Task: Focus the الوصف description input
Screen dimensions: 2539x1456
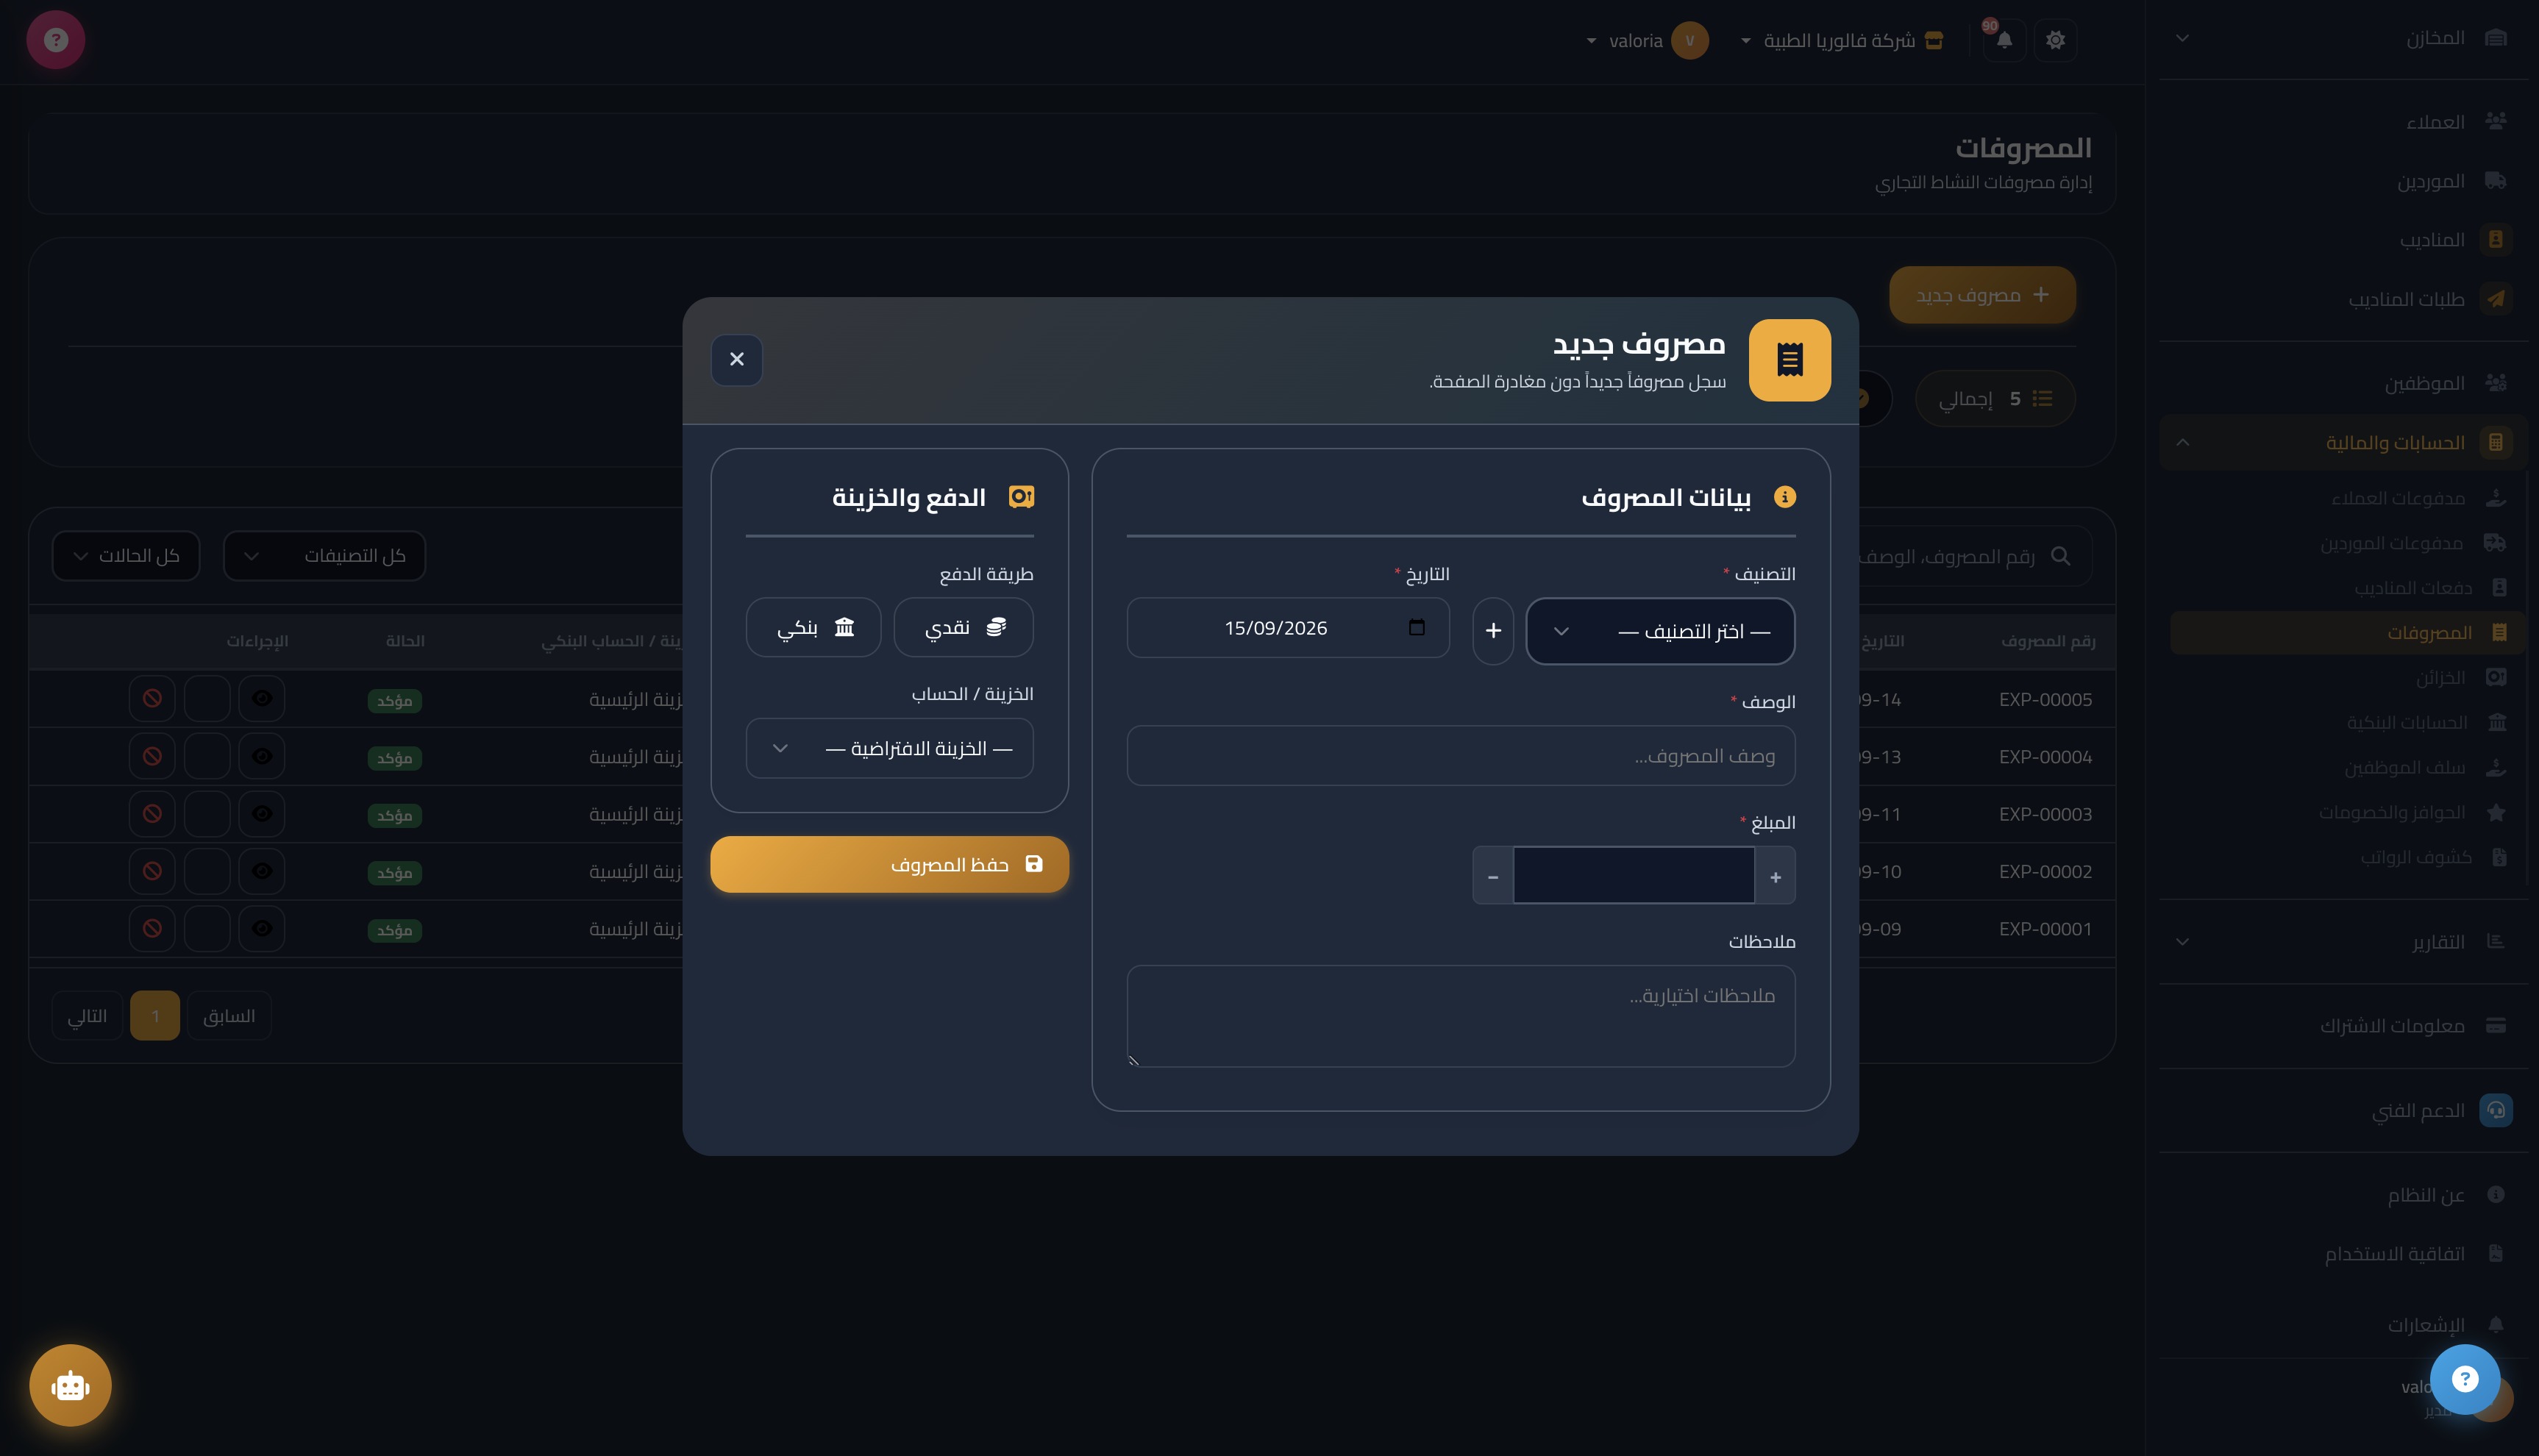Action: pyautogui.click(x=1460, y=756)
